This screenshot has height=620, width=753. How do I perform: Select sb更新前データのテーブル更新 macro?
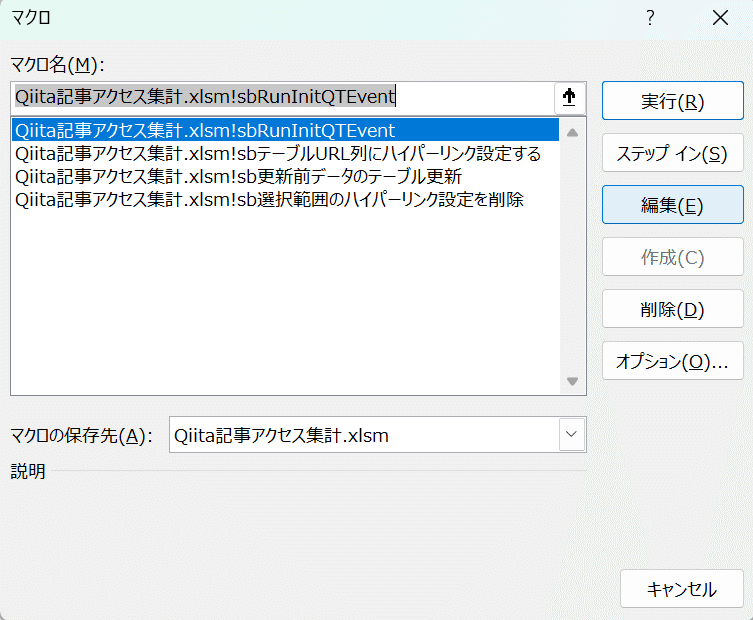click(x=285, y=176)
